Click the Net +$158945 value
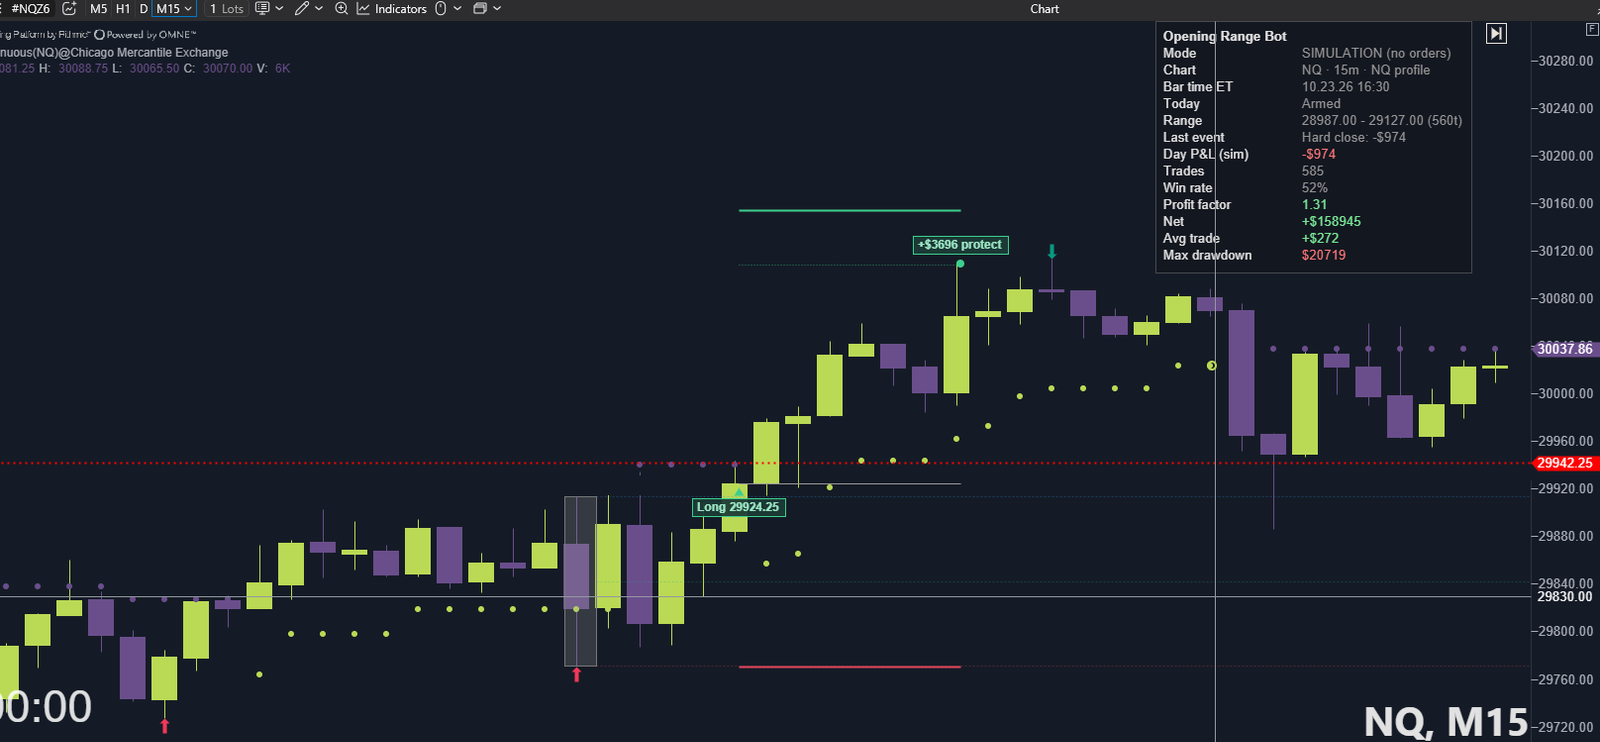The height and width of the screenshot is (742, 1600). pyautogui.click(x=1331, y=222)
